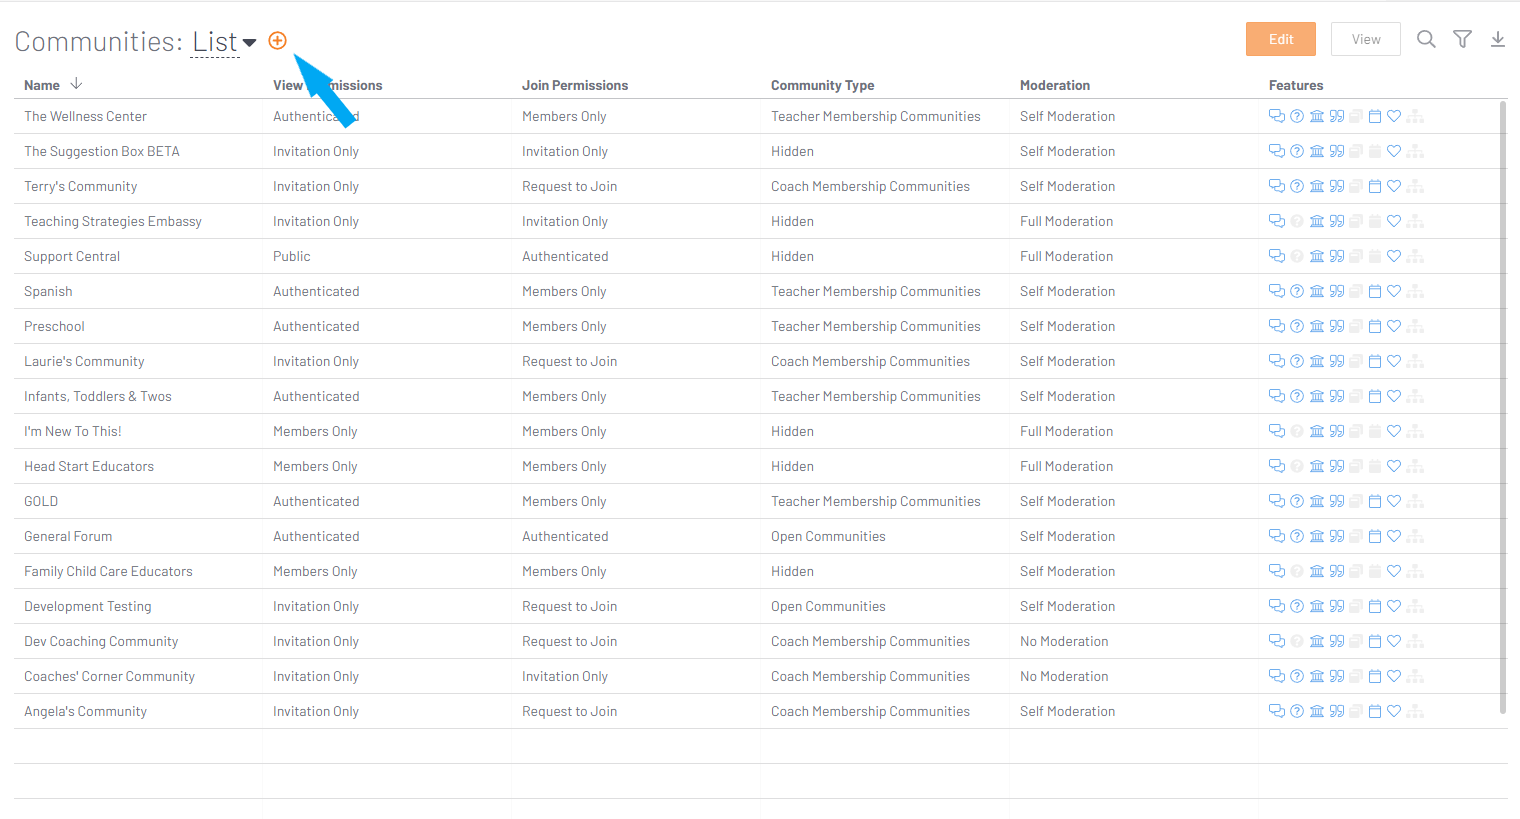Click heart icon for General Forum row

tap(1394, 536)
